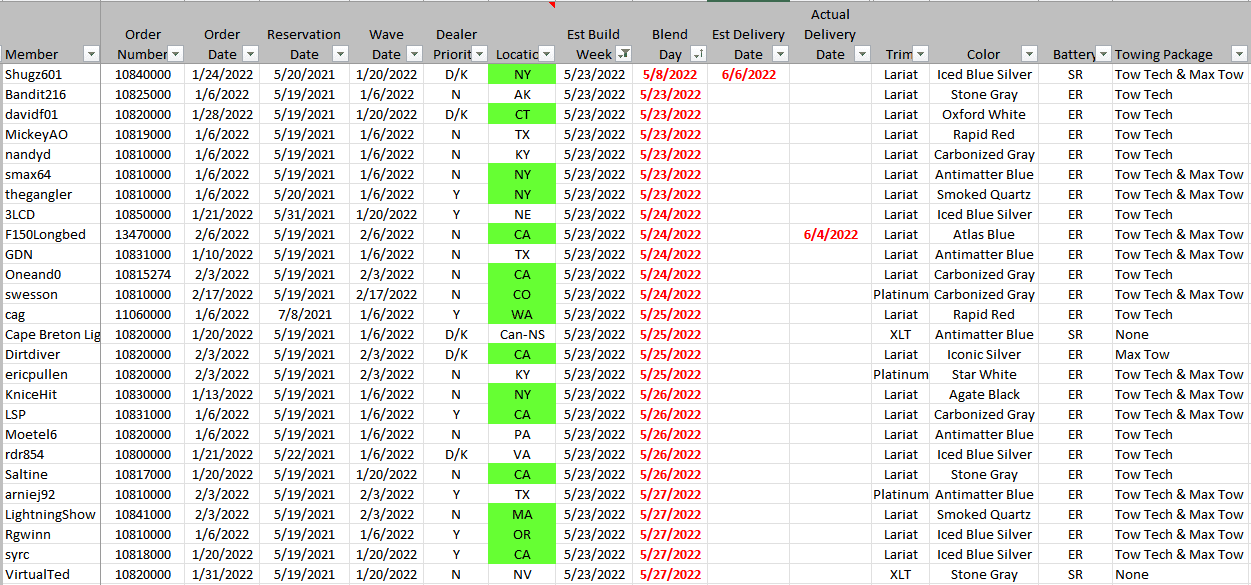
Task: Select the Member cell for F150Longbed
Action: coord(50,235)
